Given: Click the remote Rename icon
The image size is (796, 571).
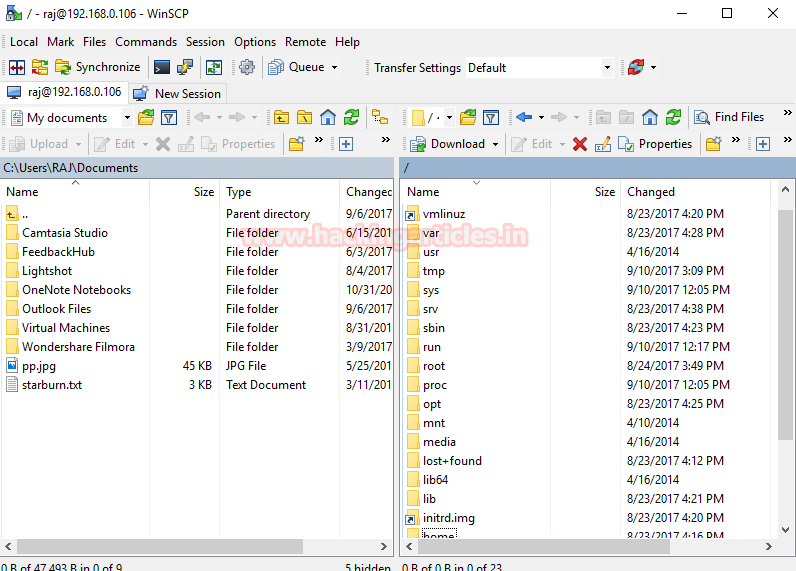Looking at the screenshot, I should click(x=603, y=144).
